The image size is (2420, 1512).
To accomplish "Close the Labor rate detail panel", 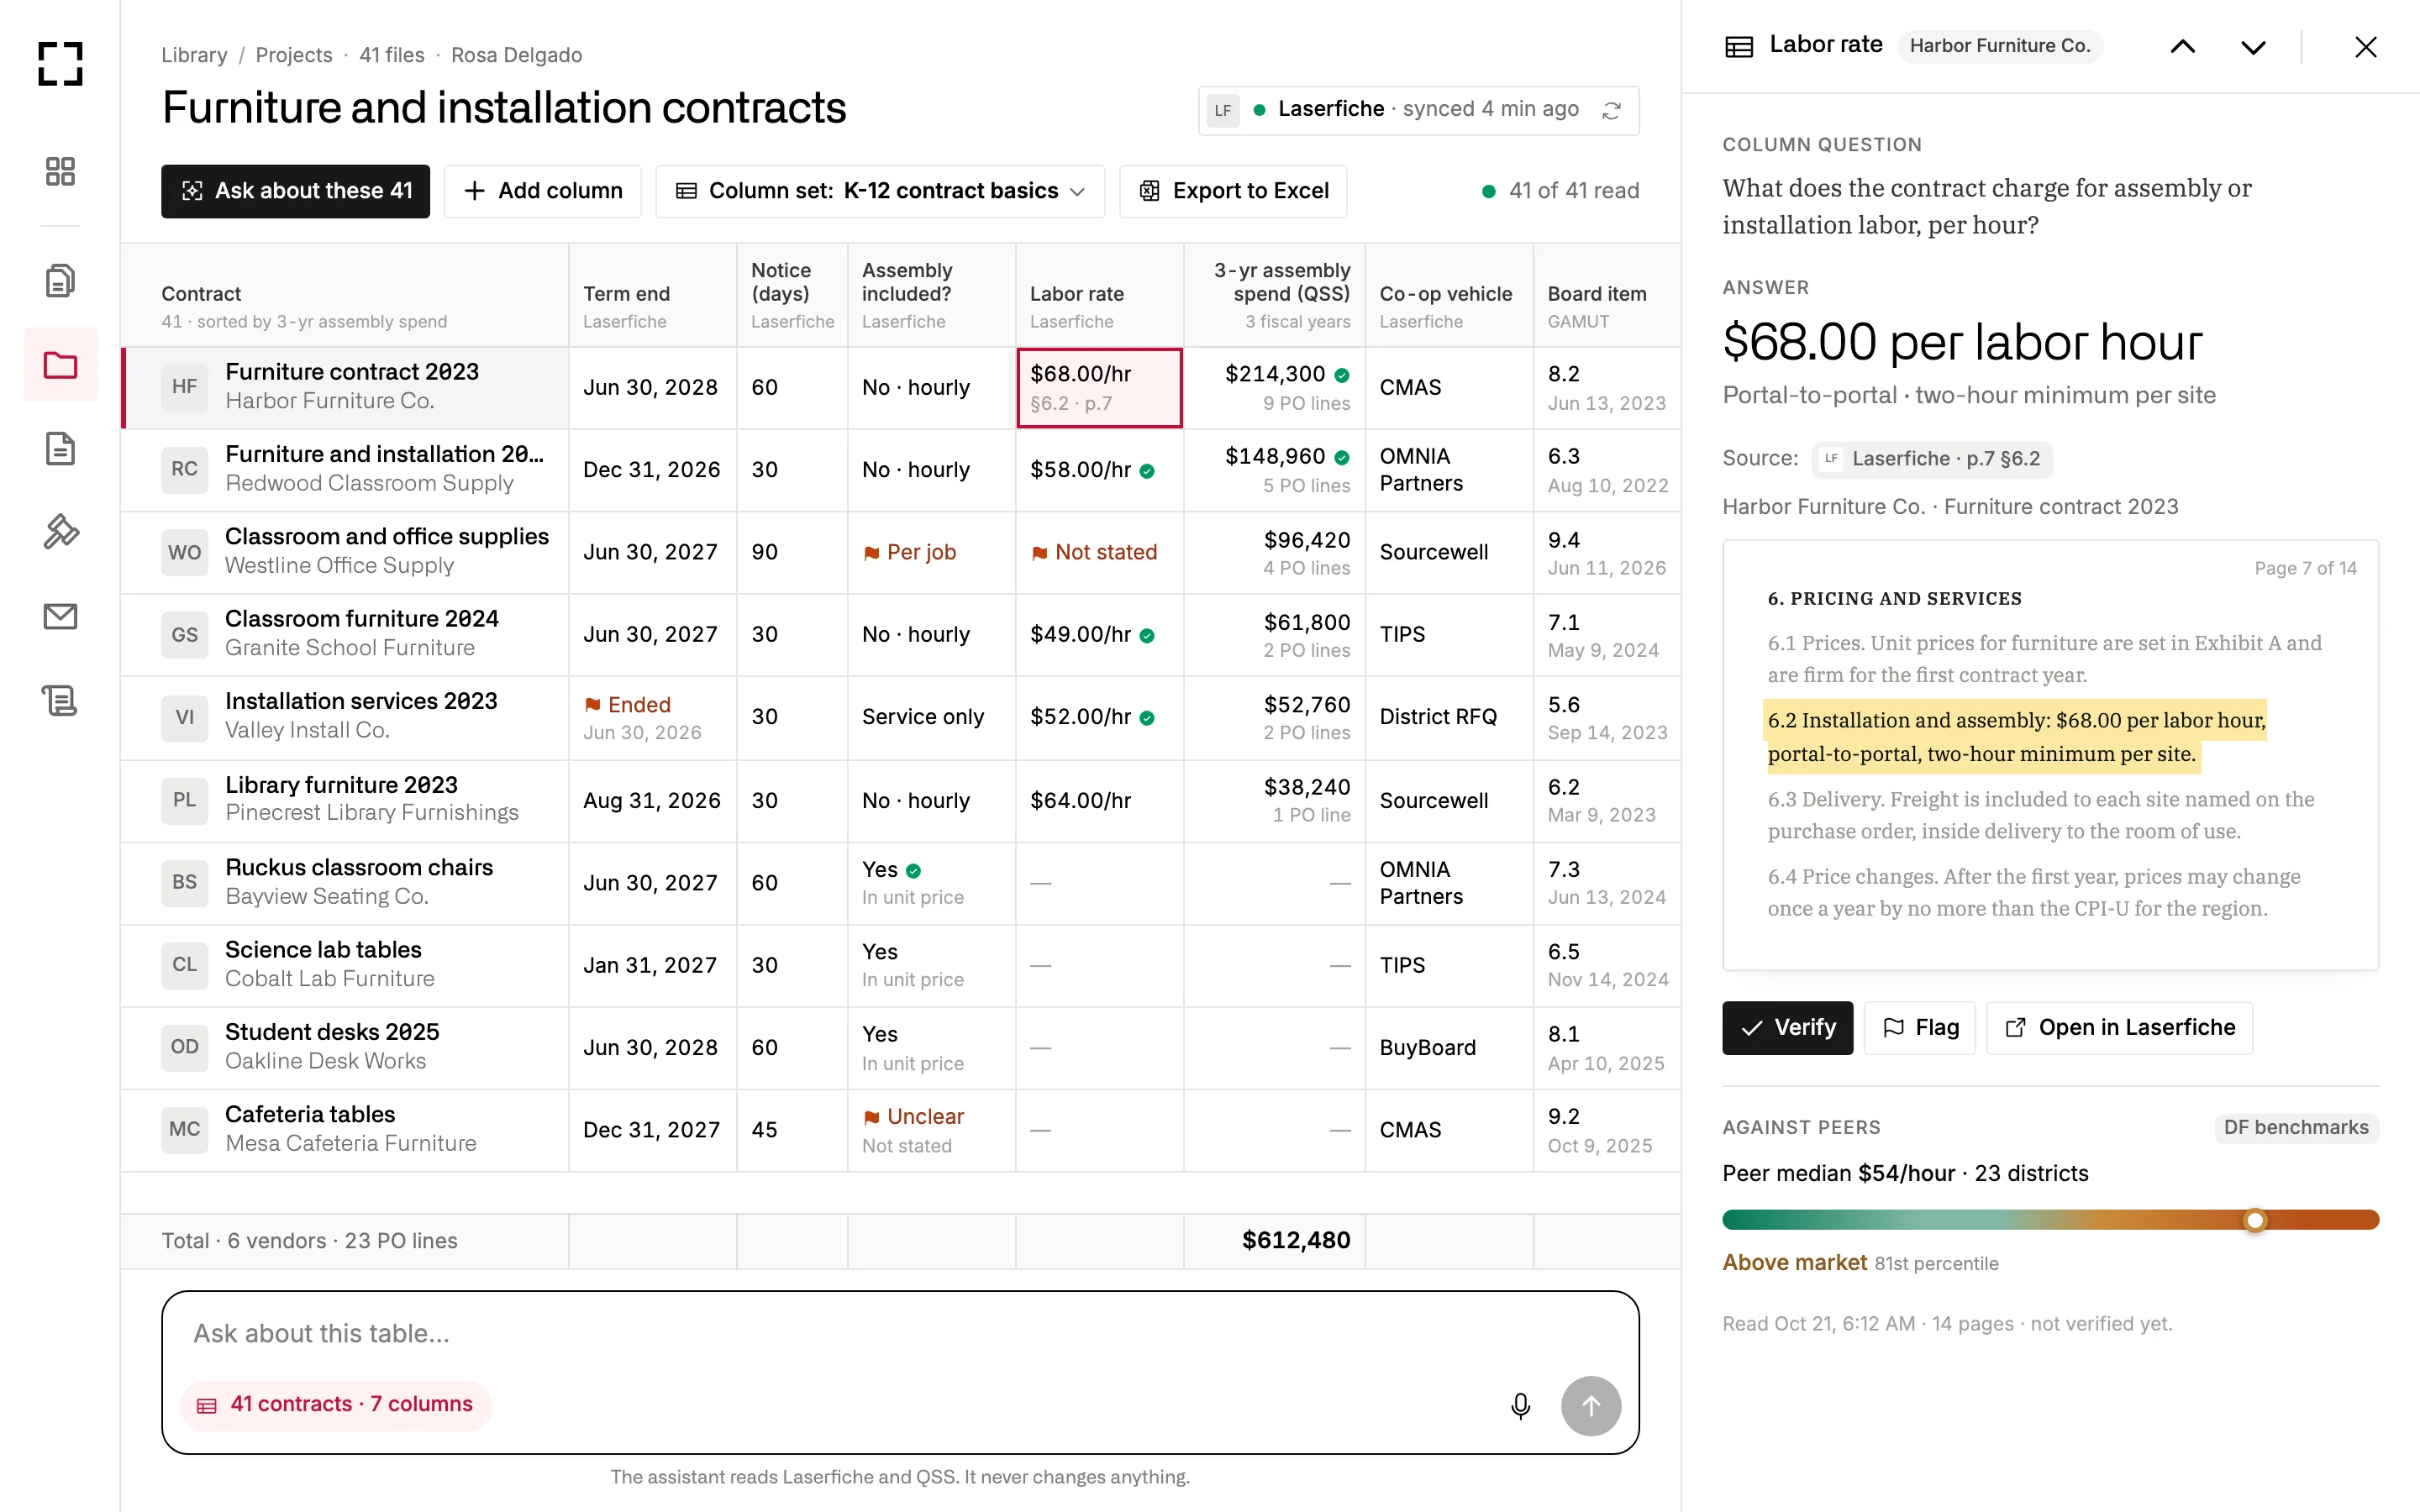I will click(x=2365, y=46).
